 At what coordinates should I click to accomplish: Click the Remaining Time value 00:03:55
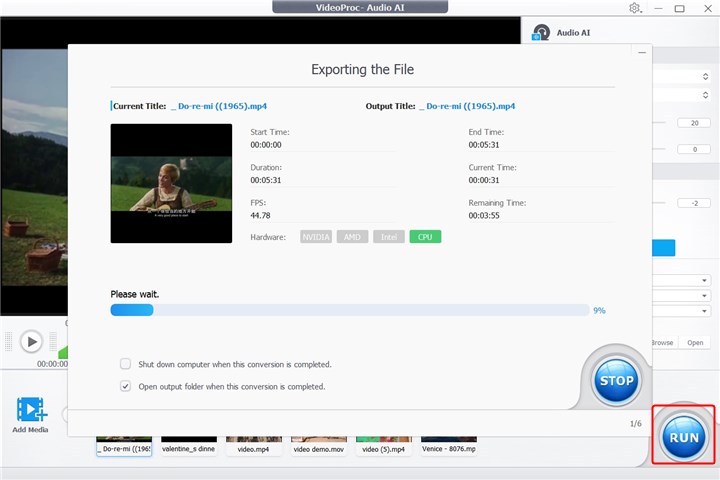point(484,215)
